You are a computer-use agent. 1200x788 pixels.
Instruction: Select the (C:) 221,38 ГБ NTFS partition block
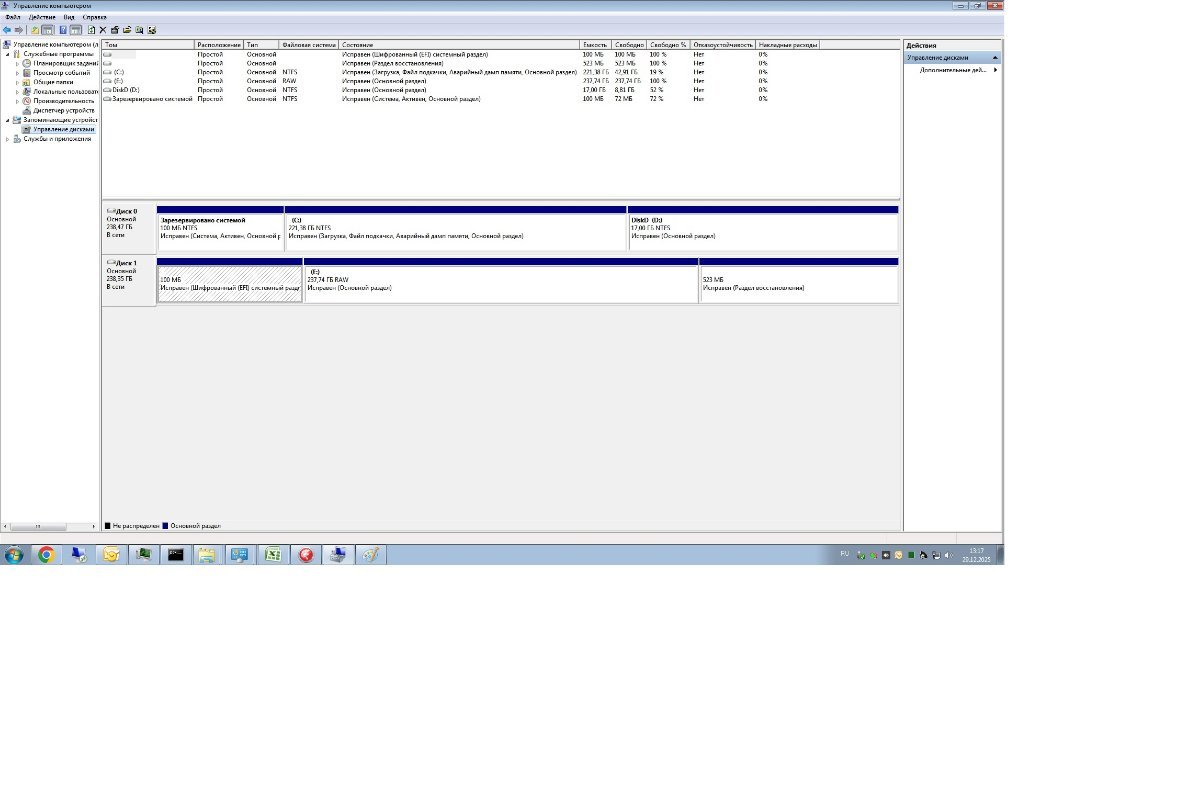[x=456, y=231]
